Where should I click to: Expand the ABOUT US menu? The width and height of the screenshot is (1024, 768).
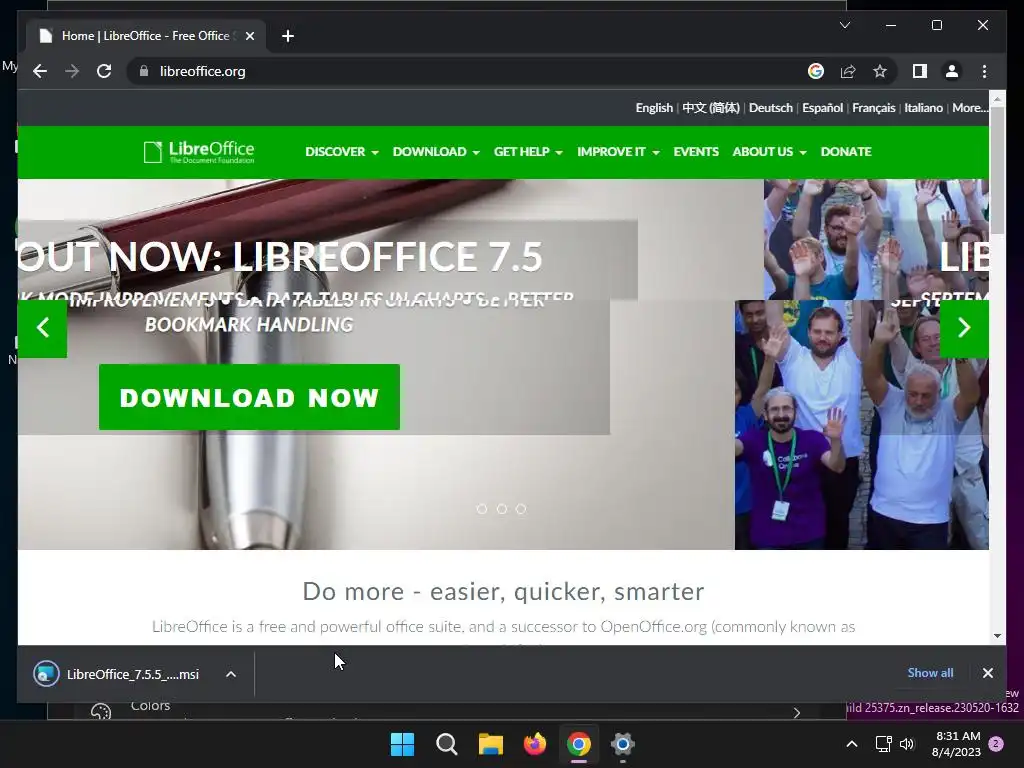[769, 152]
